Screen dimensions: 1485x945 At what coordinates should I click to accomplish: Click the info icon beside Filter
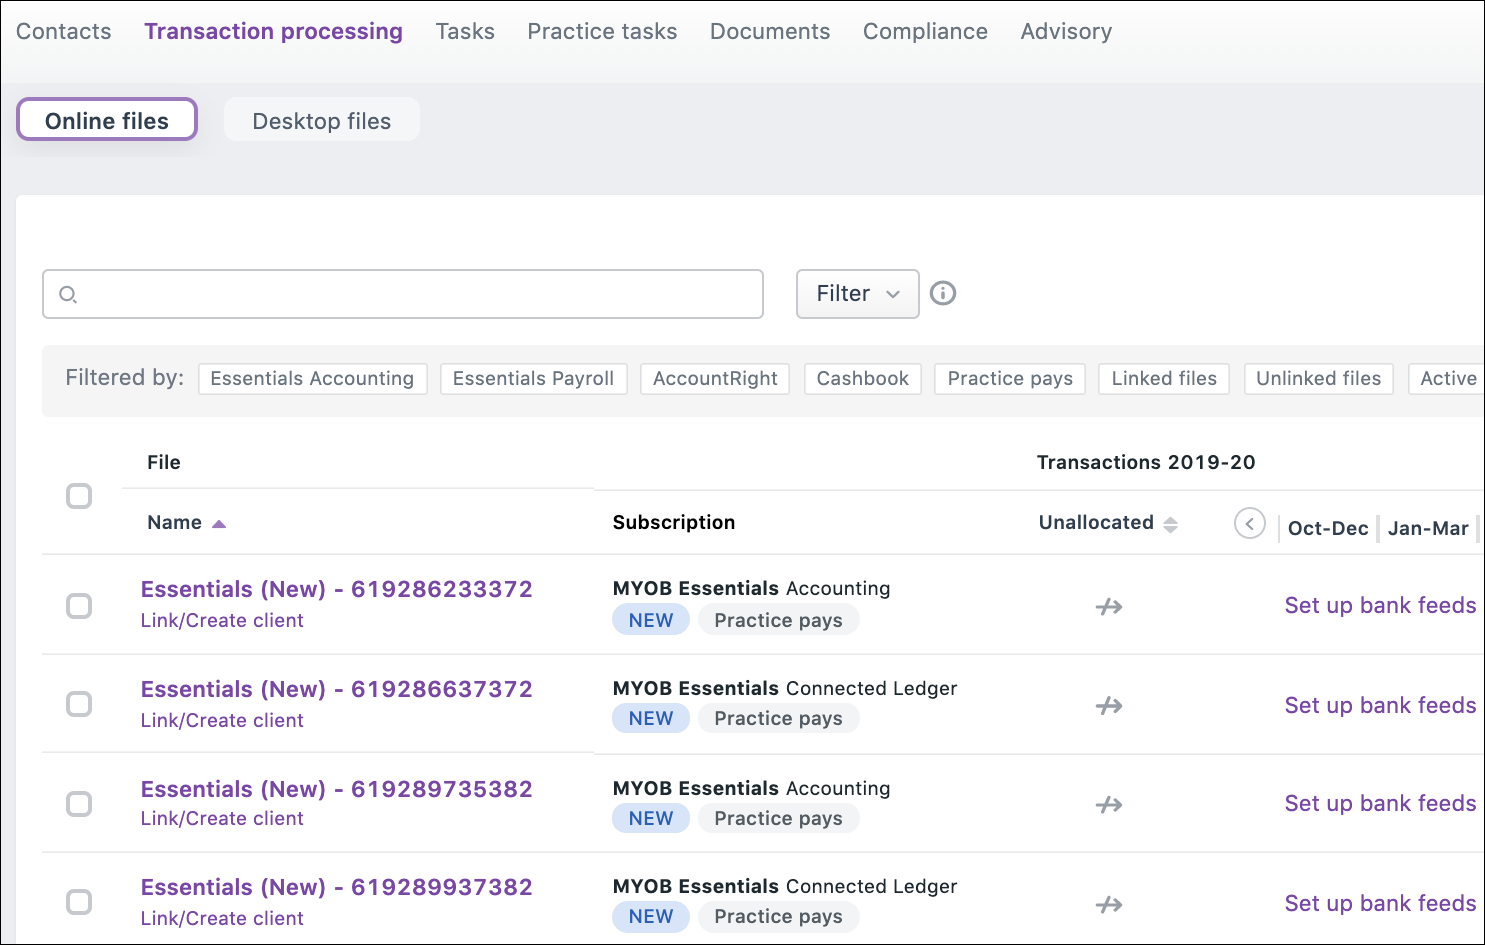pos(943,293)
